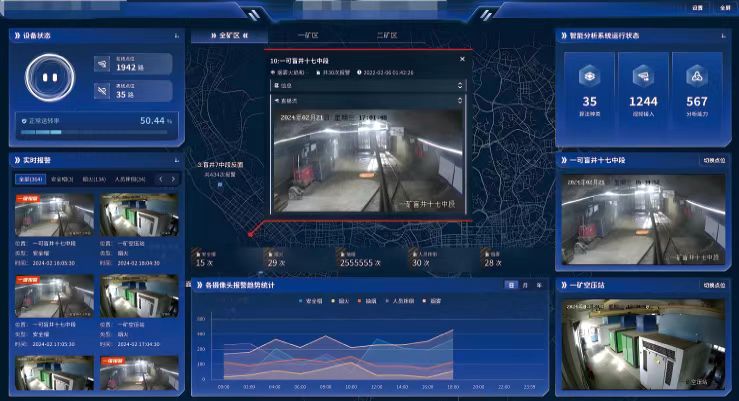This screenshot has height=401, width=739.
Task: Click the popup live camera video feed
Action: point(369,161)
